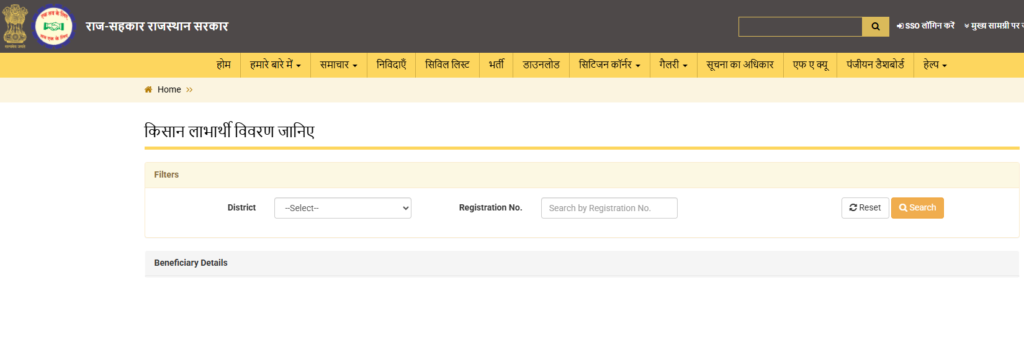Expand the समाचार dropdown menu
This screenshot has width=1024, height=362.
tap(338, 65)
